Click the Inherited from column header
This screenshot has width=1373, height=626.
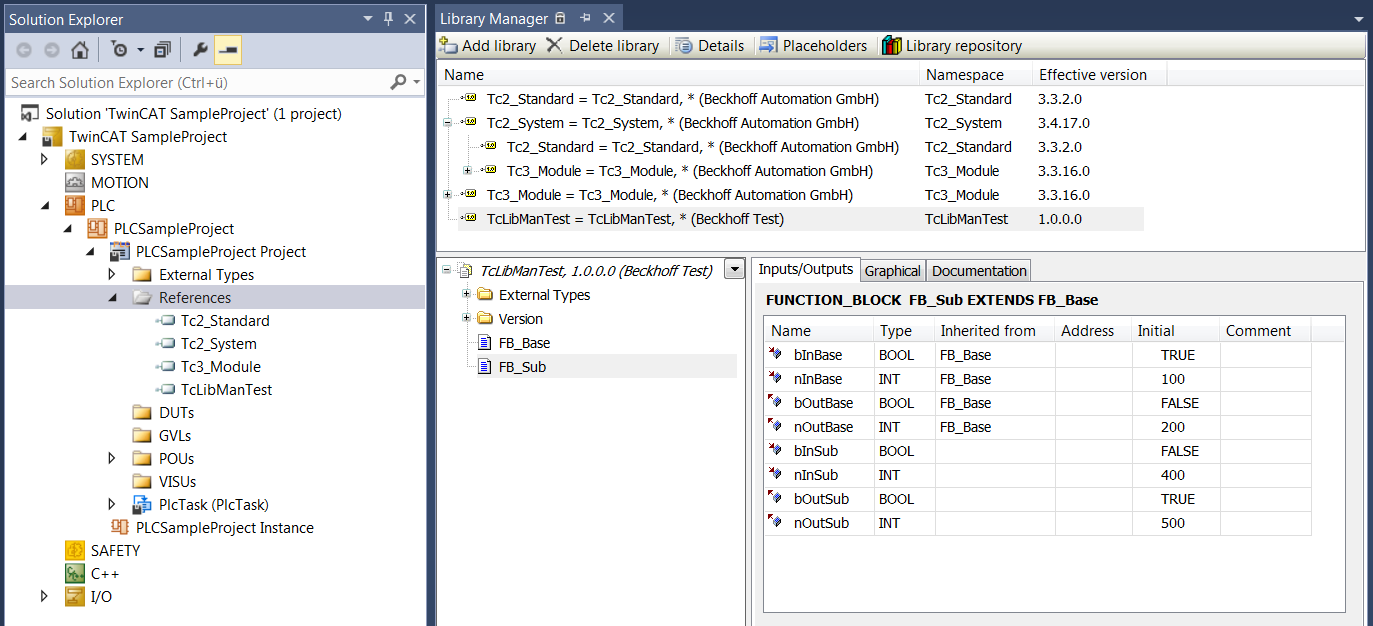pyautogui.click(x=994, y=331)
